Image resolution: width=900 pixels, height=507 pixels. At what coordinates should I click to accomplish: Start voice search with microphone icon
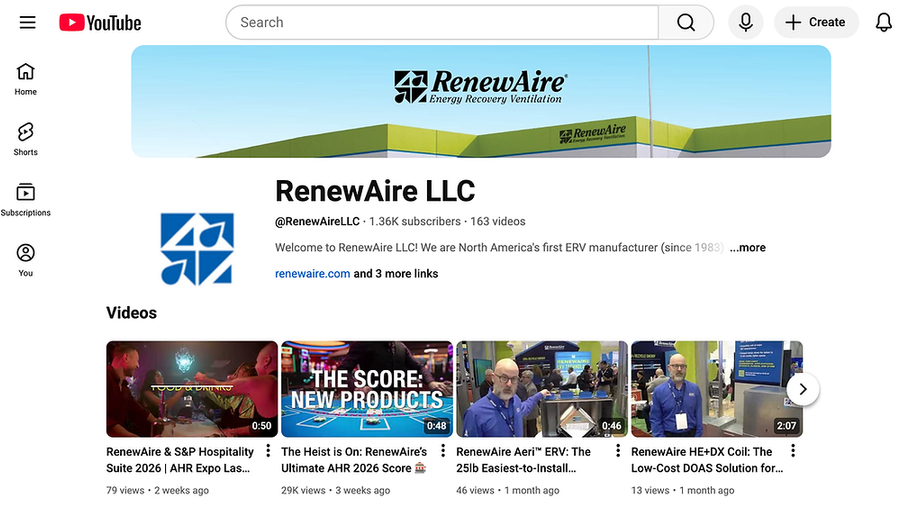746,22
